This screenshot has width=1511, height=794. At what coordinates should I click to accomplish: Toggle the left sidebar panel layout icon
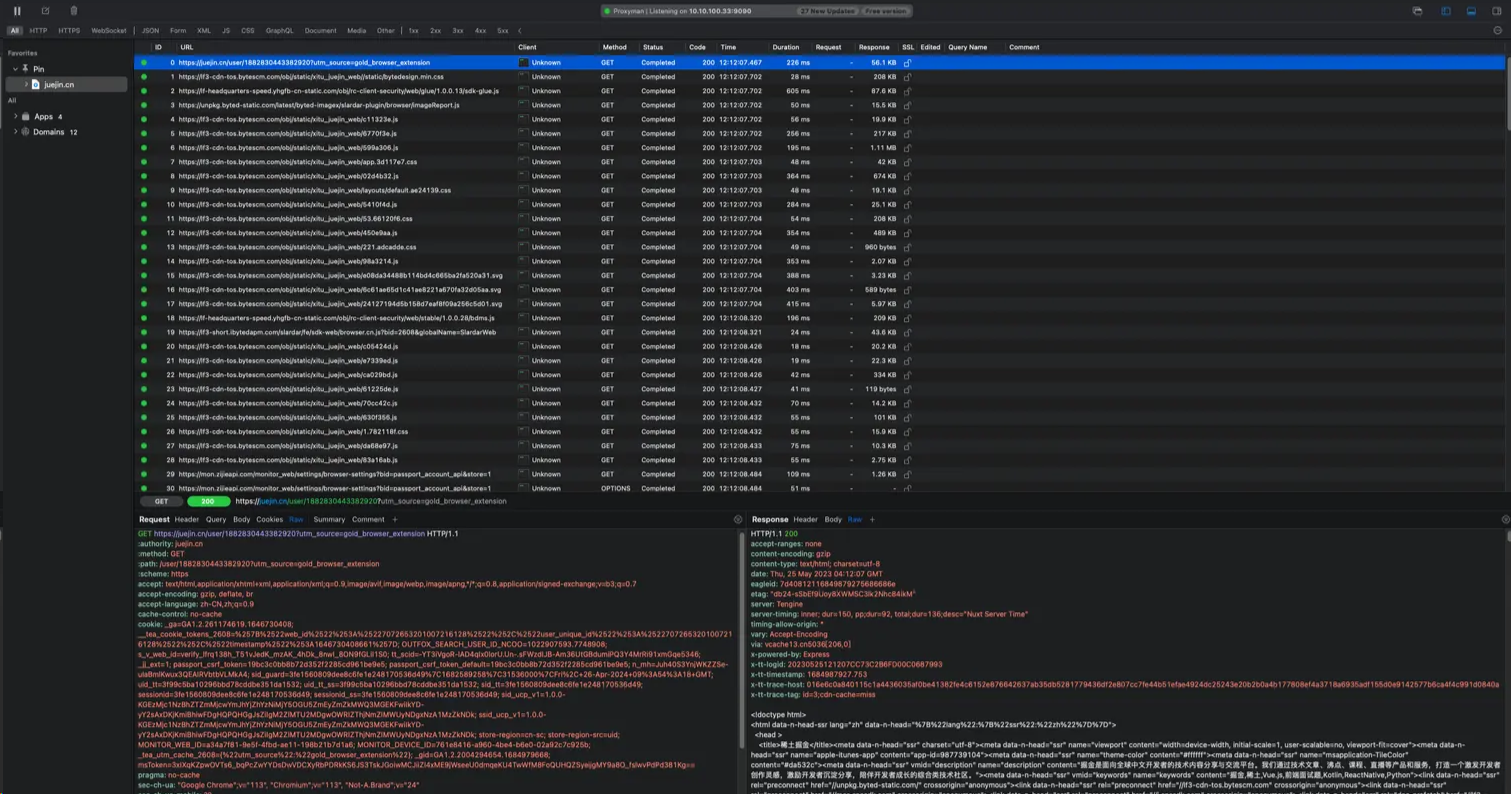1446,11
